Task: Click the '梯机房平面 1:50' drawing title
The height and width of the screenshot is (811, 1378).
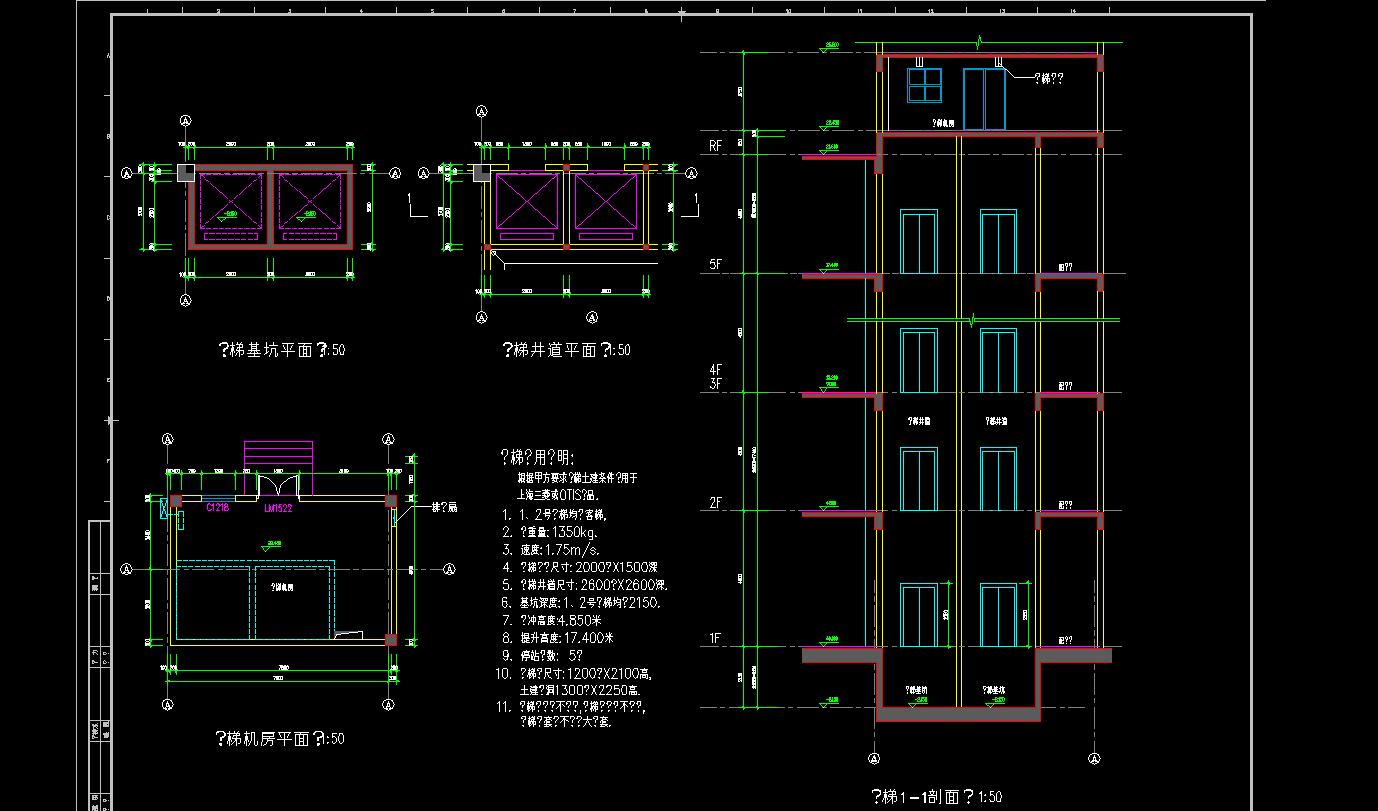Action: coord(280,739)
